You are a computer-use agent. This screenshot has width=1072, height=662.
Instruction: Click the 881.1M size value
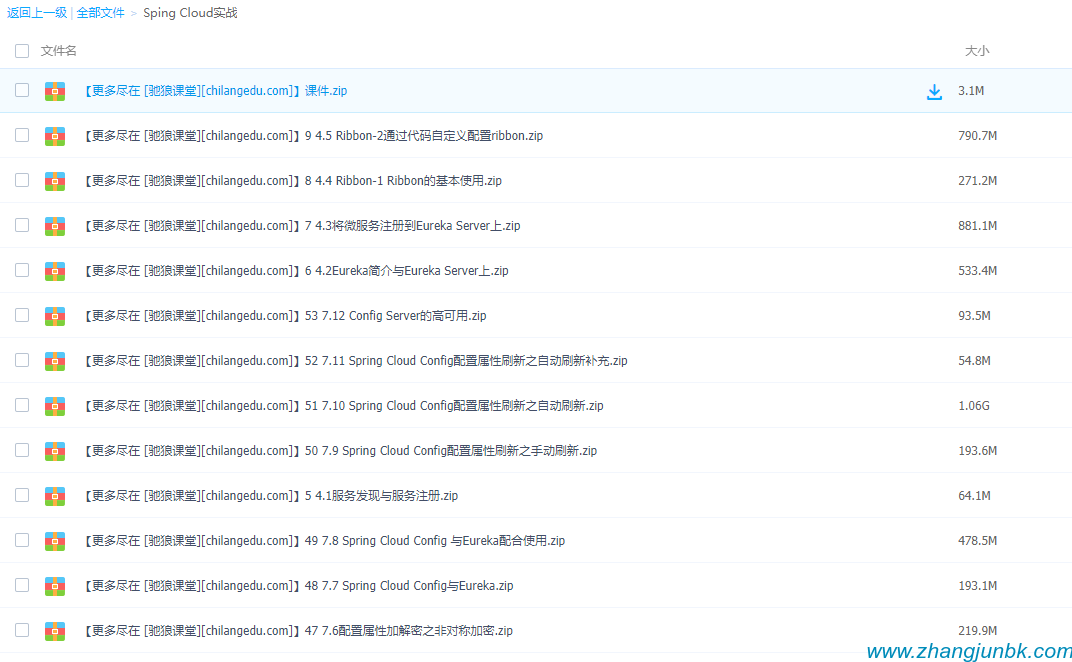978,226
